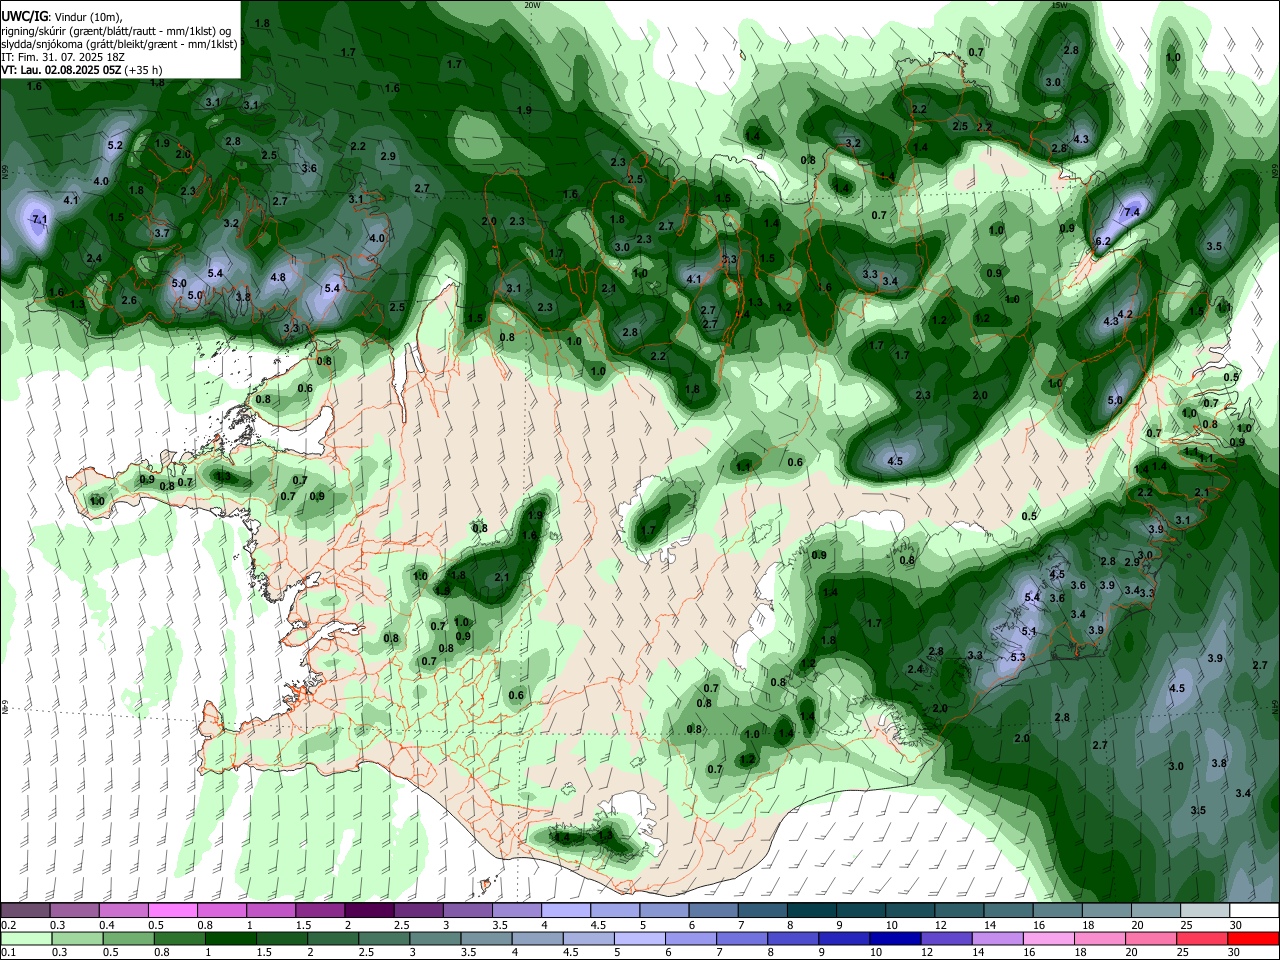
Task: Click the 'IT: Fim. 31. 07. 2025 18Z' line
Action: 62,57
